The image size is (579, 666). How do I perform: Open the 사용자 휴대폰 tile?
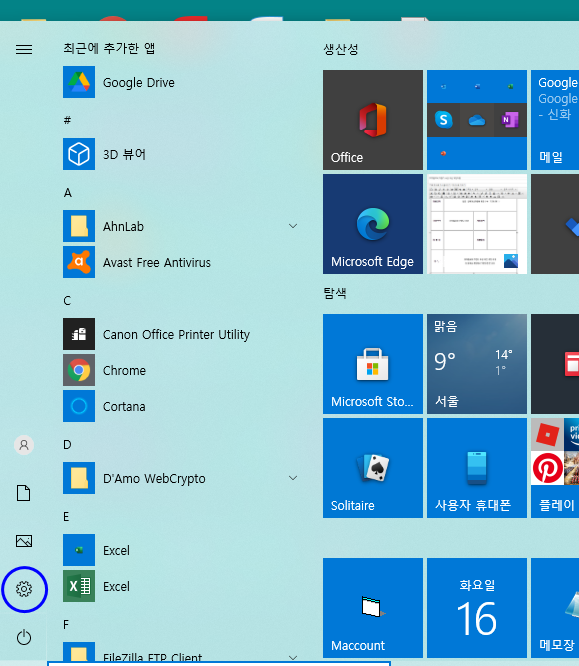tap(477, 468)
